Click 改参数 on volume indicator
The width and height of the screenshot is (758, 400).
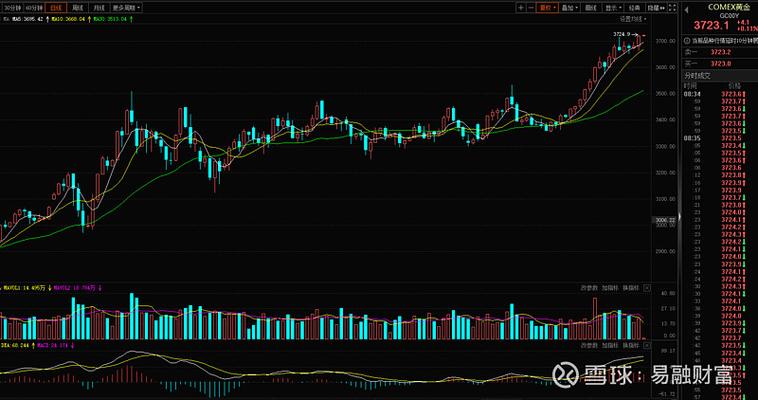tap(589, 287)
